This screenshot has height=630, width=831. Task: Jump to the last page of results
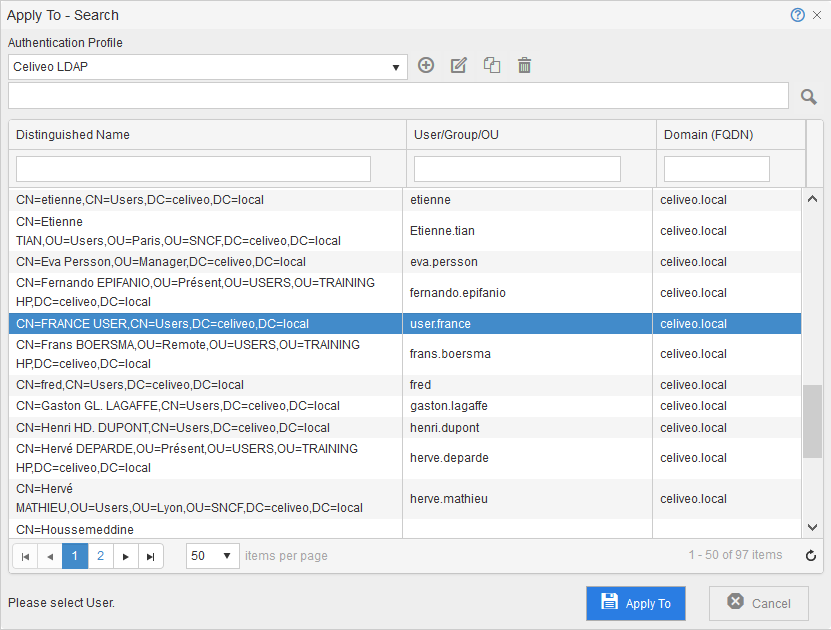pos(151,556)
